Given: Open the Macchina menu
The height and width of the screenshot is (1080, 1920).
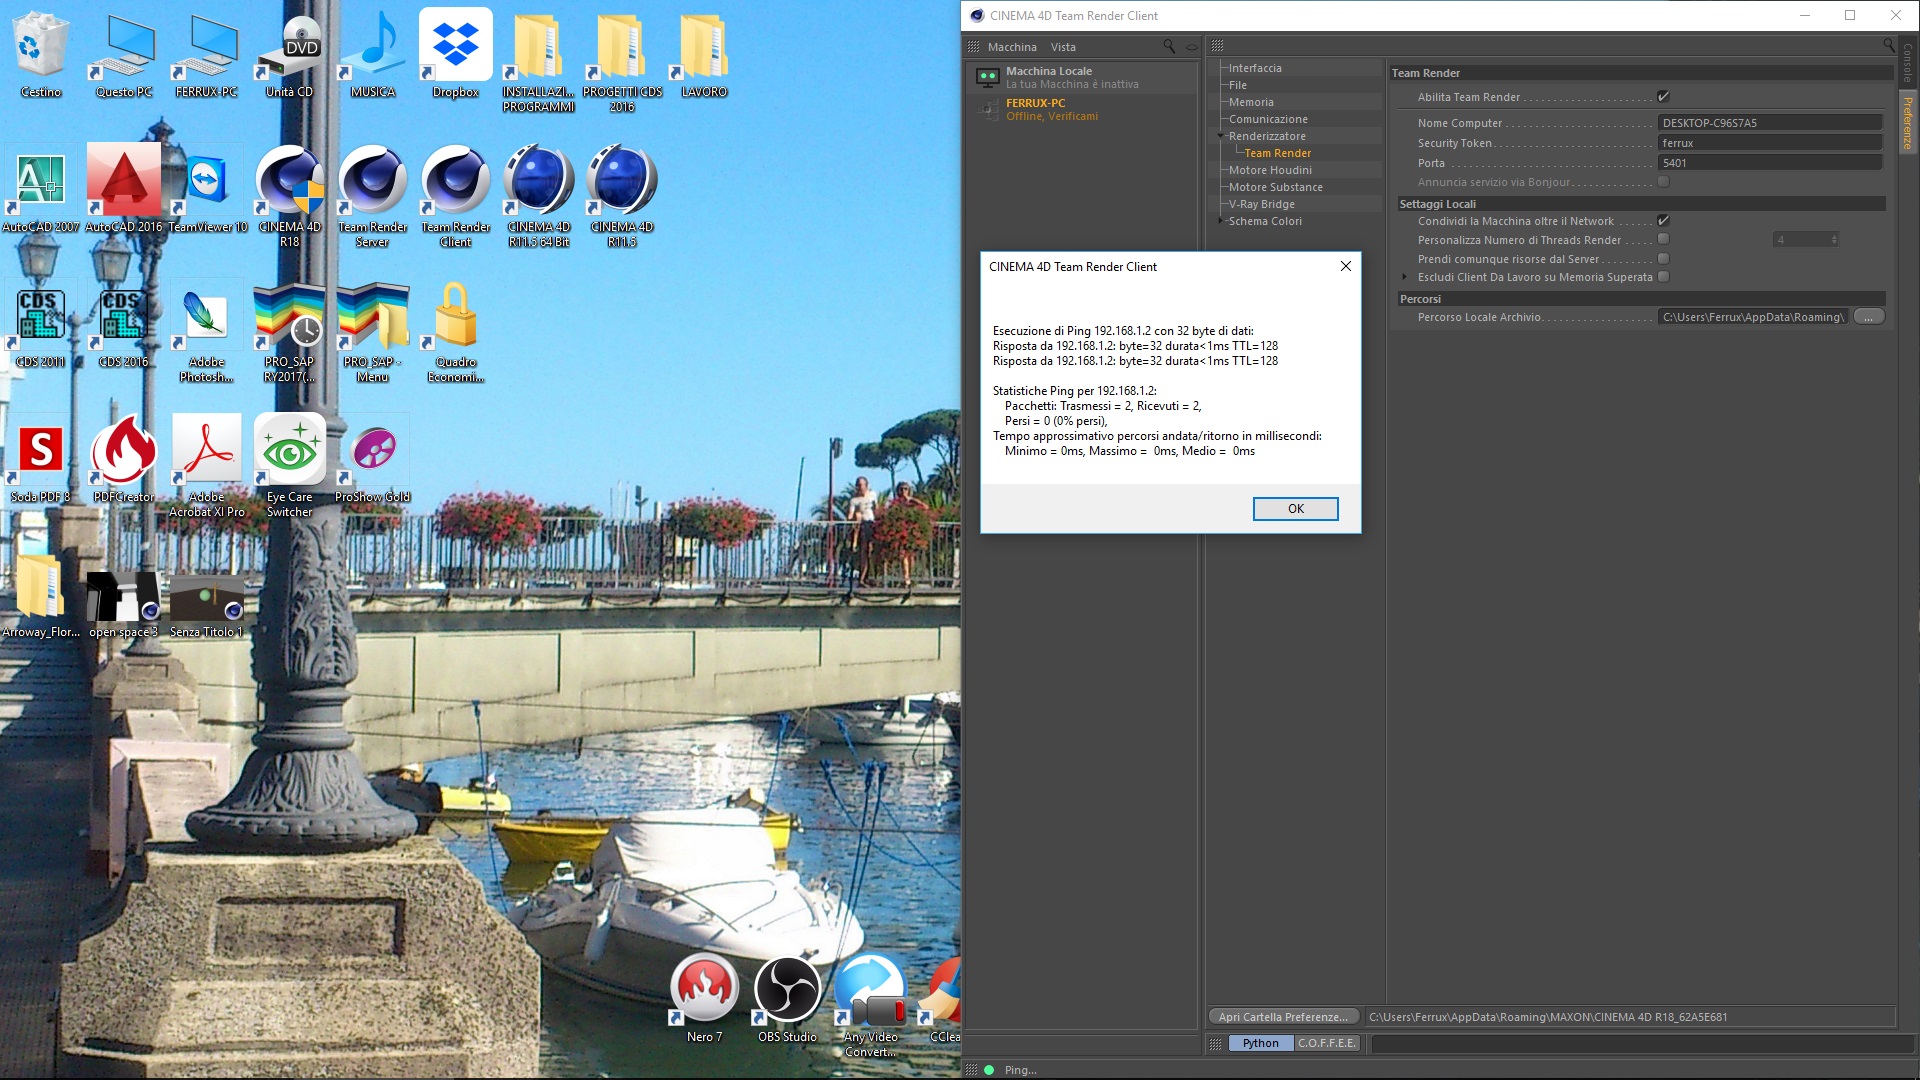Looking at the screenshot, I should point(1011,47).
